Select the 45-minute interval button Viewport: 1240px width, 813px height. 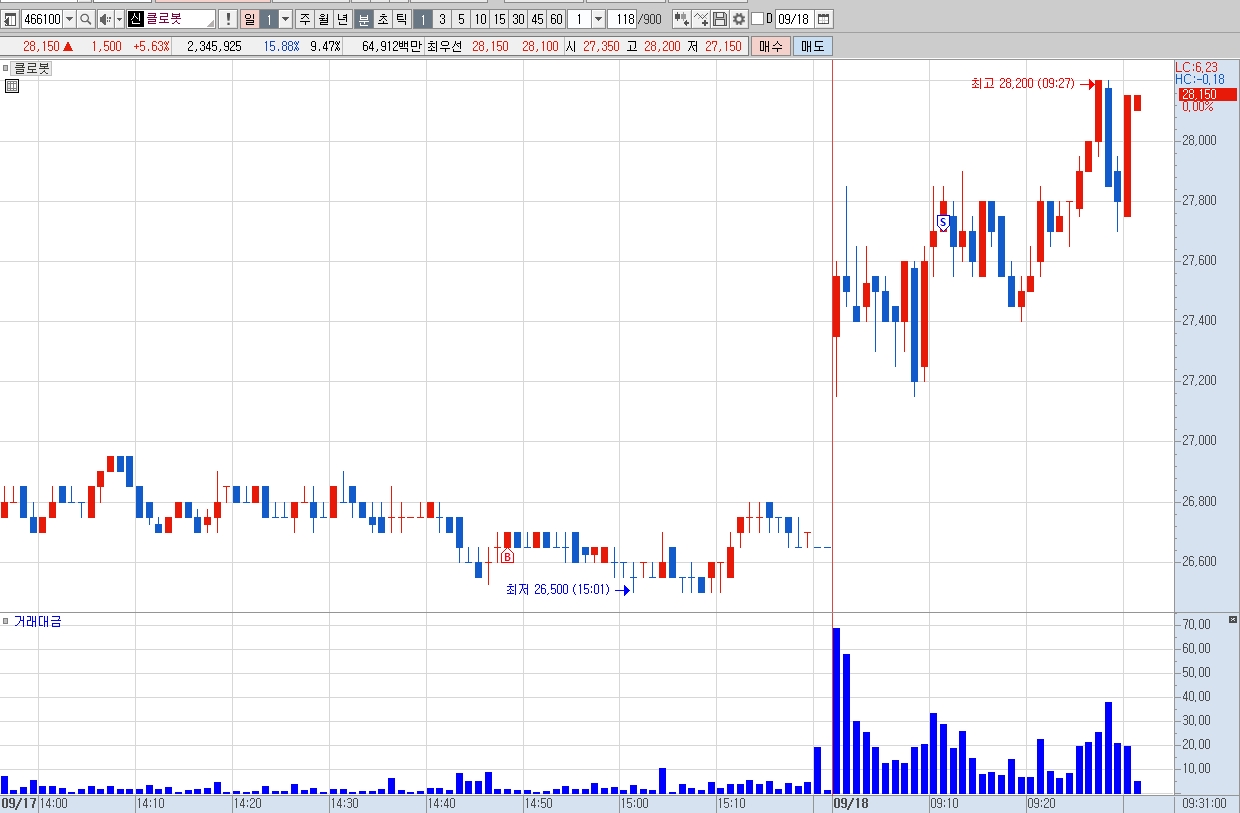point(537,19)
